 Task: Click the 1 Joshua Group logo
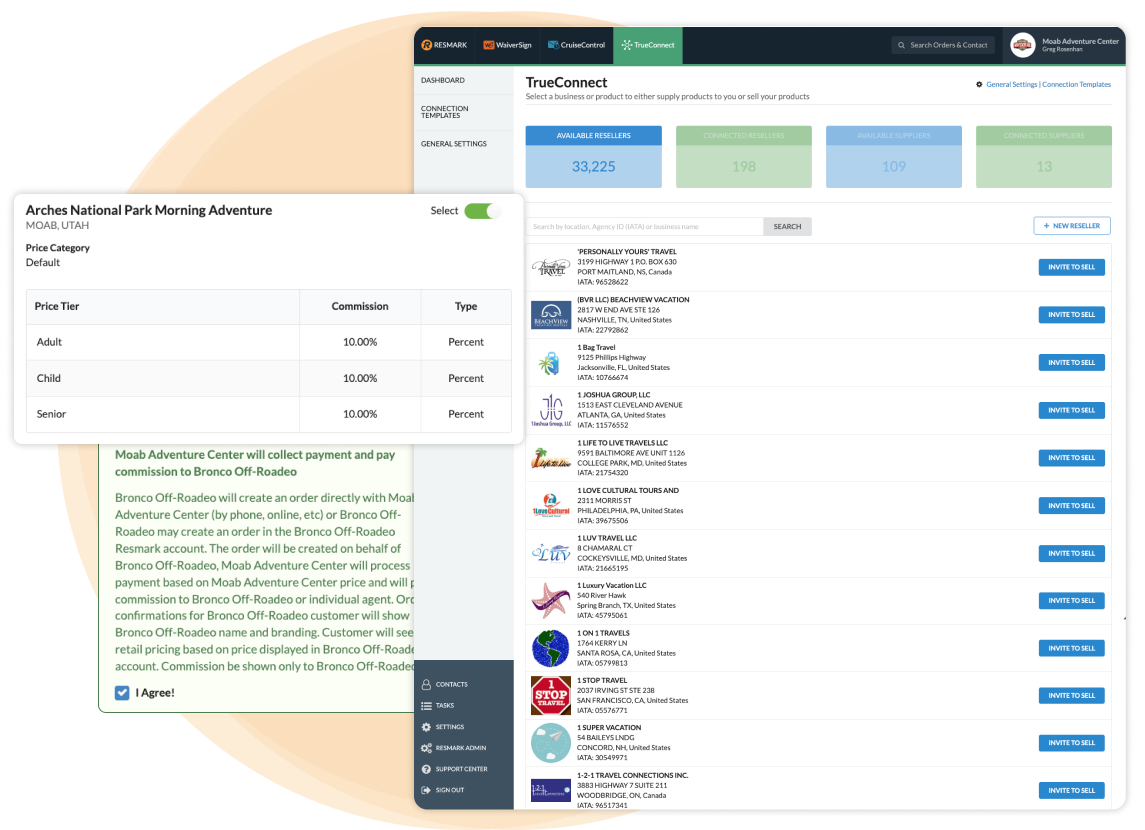coord(551,410)
